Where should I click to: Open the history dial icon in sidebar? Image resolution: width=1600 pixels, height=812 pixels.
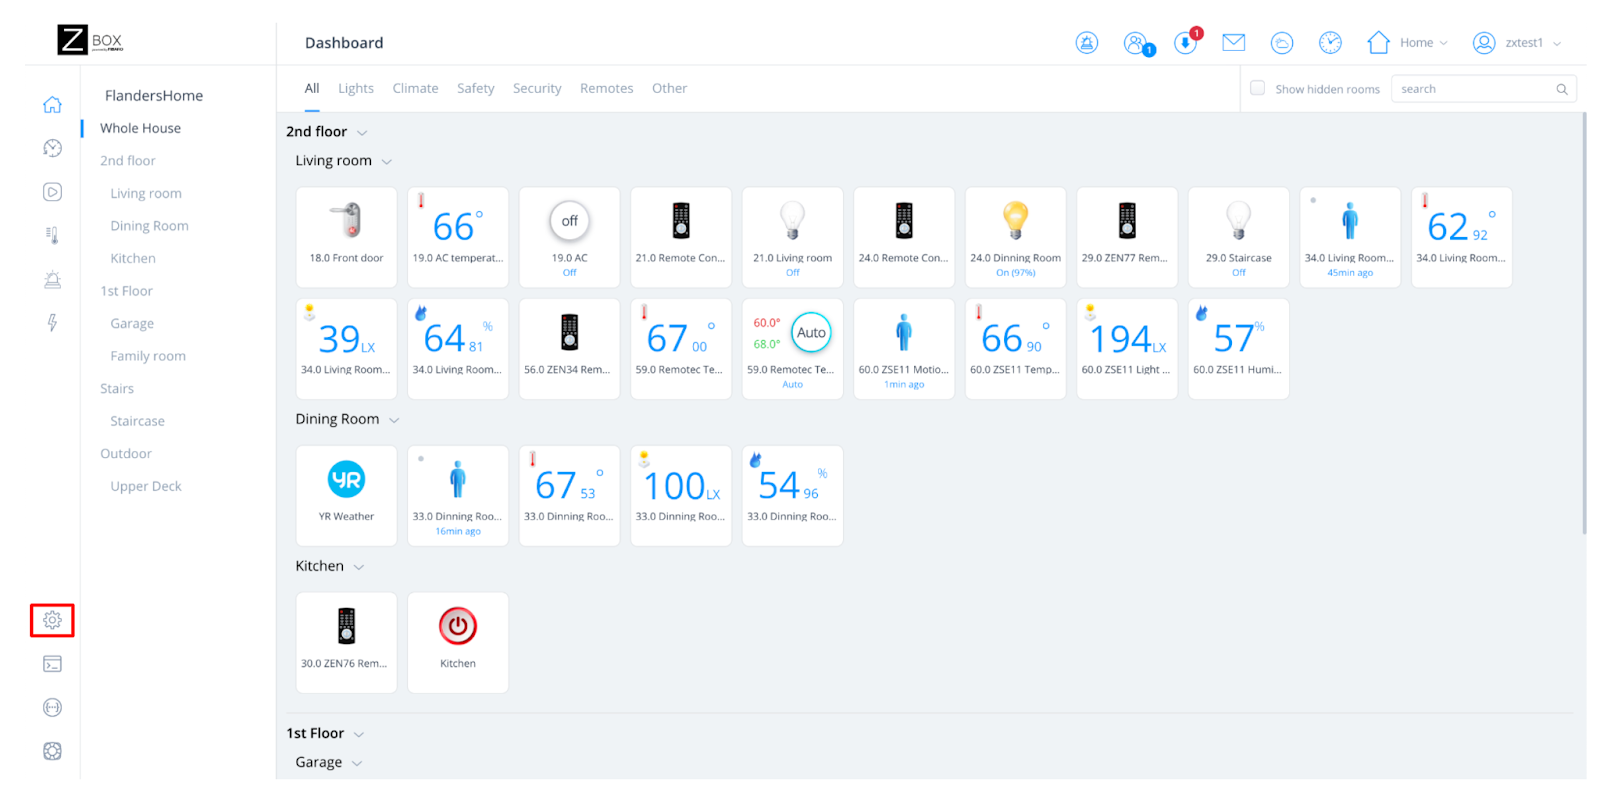click(x=52, y=148)
